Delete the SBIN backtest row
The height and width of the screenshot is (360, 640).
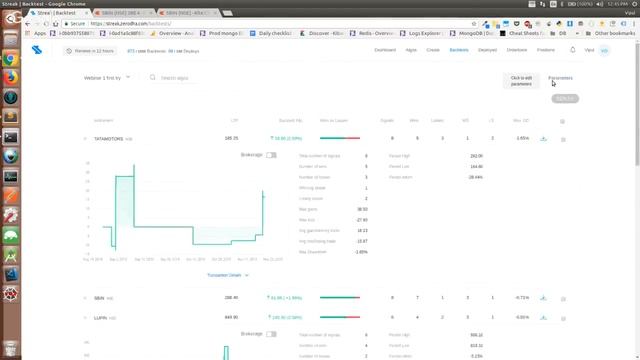coord(563,299)
